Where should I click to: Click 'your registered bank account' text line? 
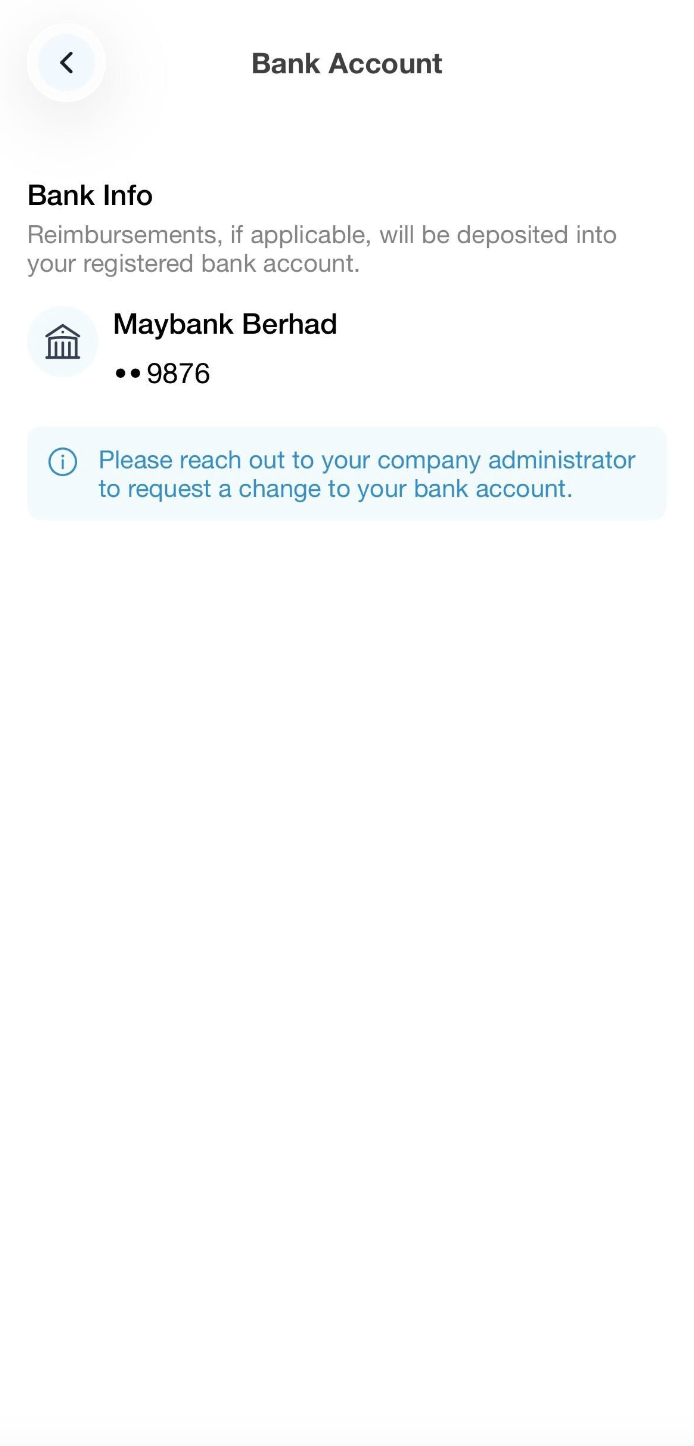click(x=193, y=264)
